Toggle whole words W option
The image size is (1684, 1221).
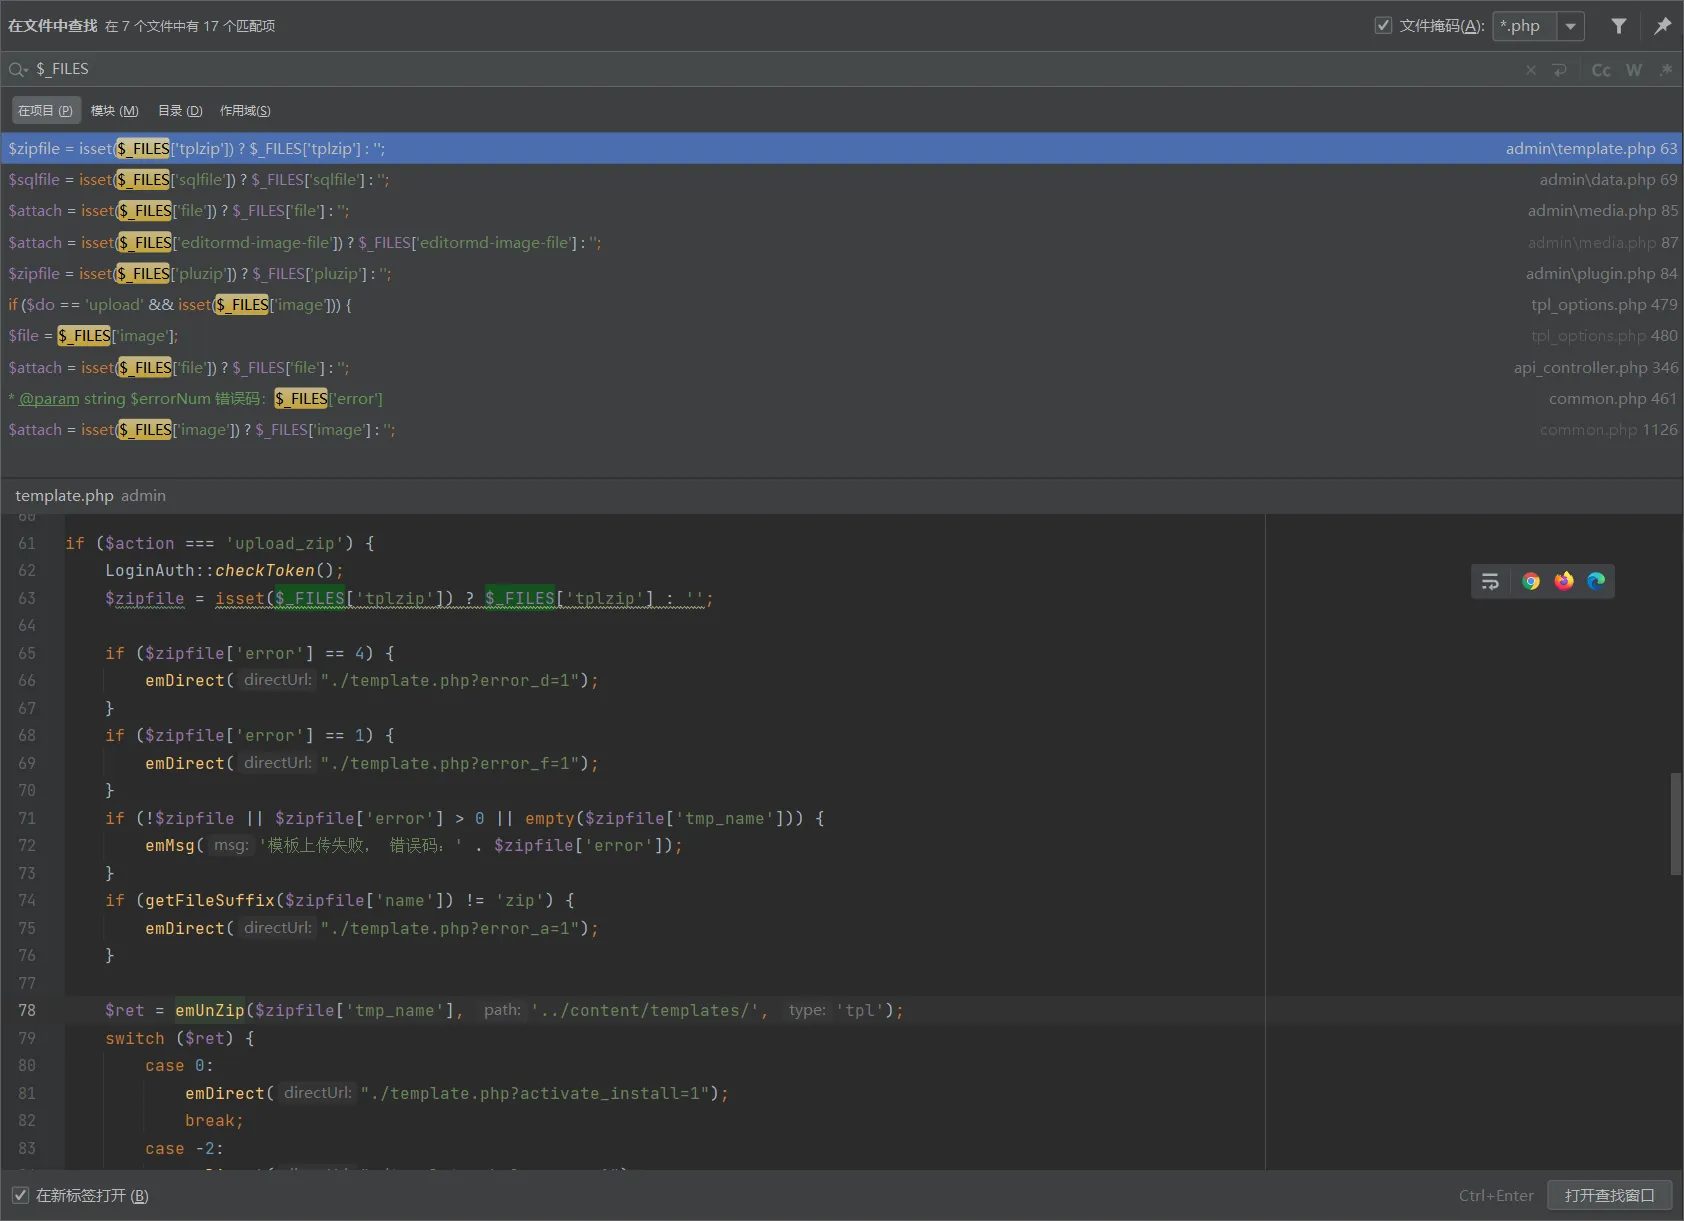[x=1633, y=70]
